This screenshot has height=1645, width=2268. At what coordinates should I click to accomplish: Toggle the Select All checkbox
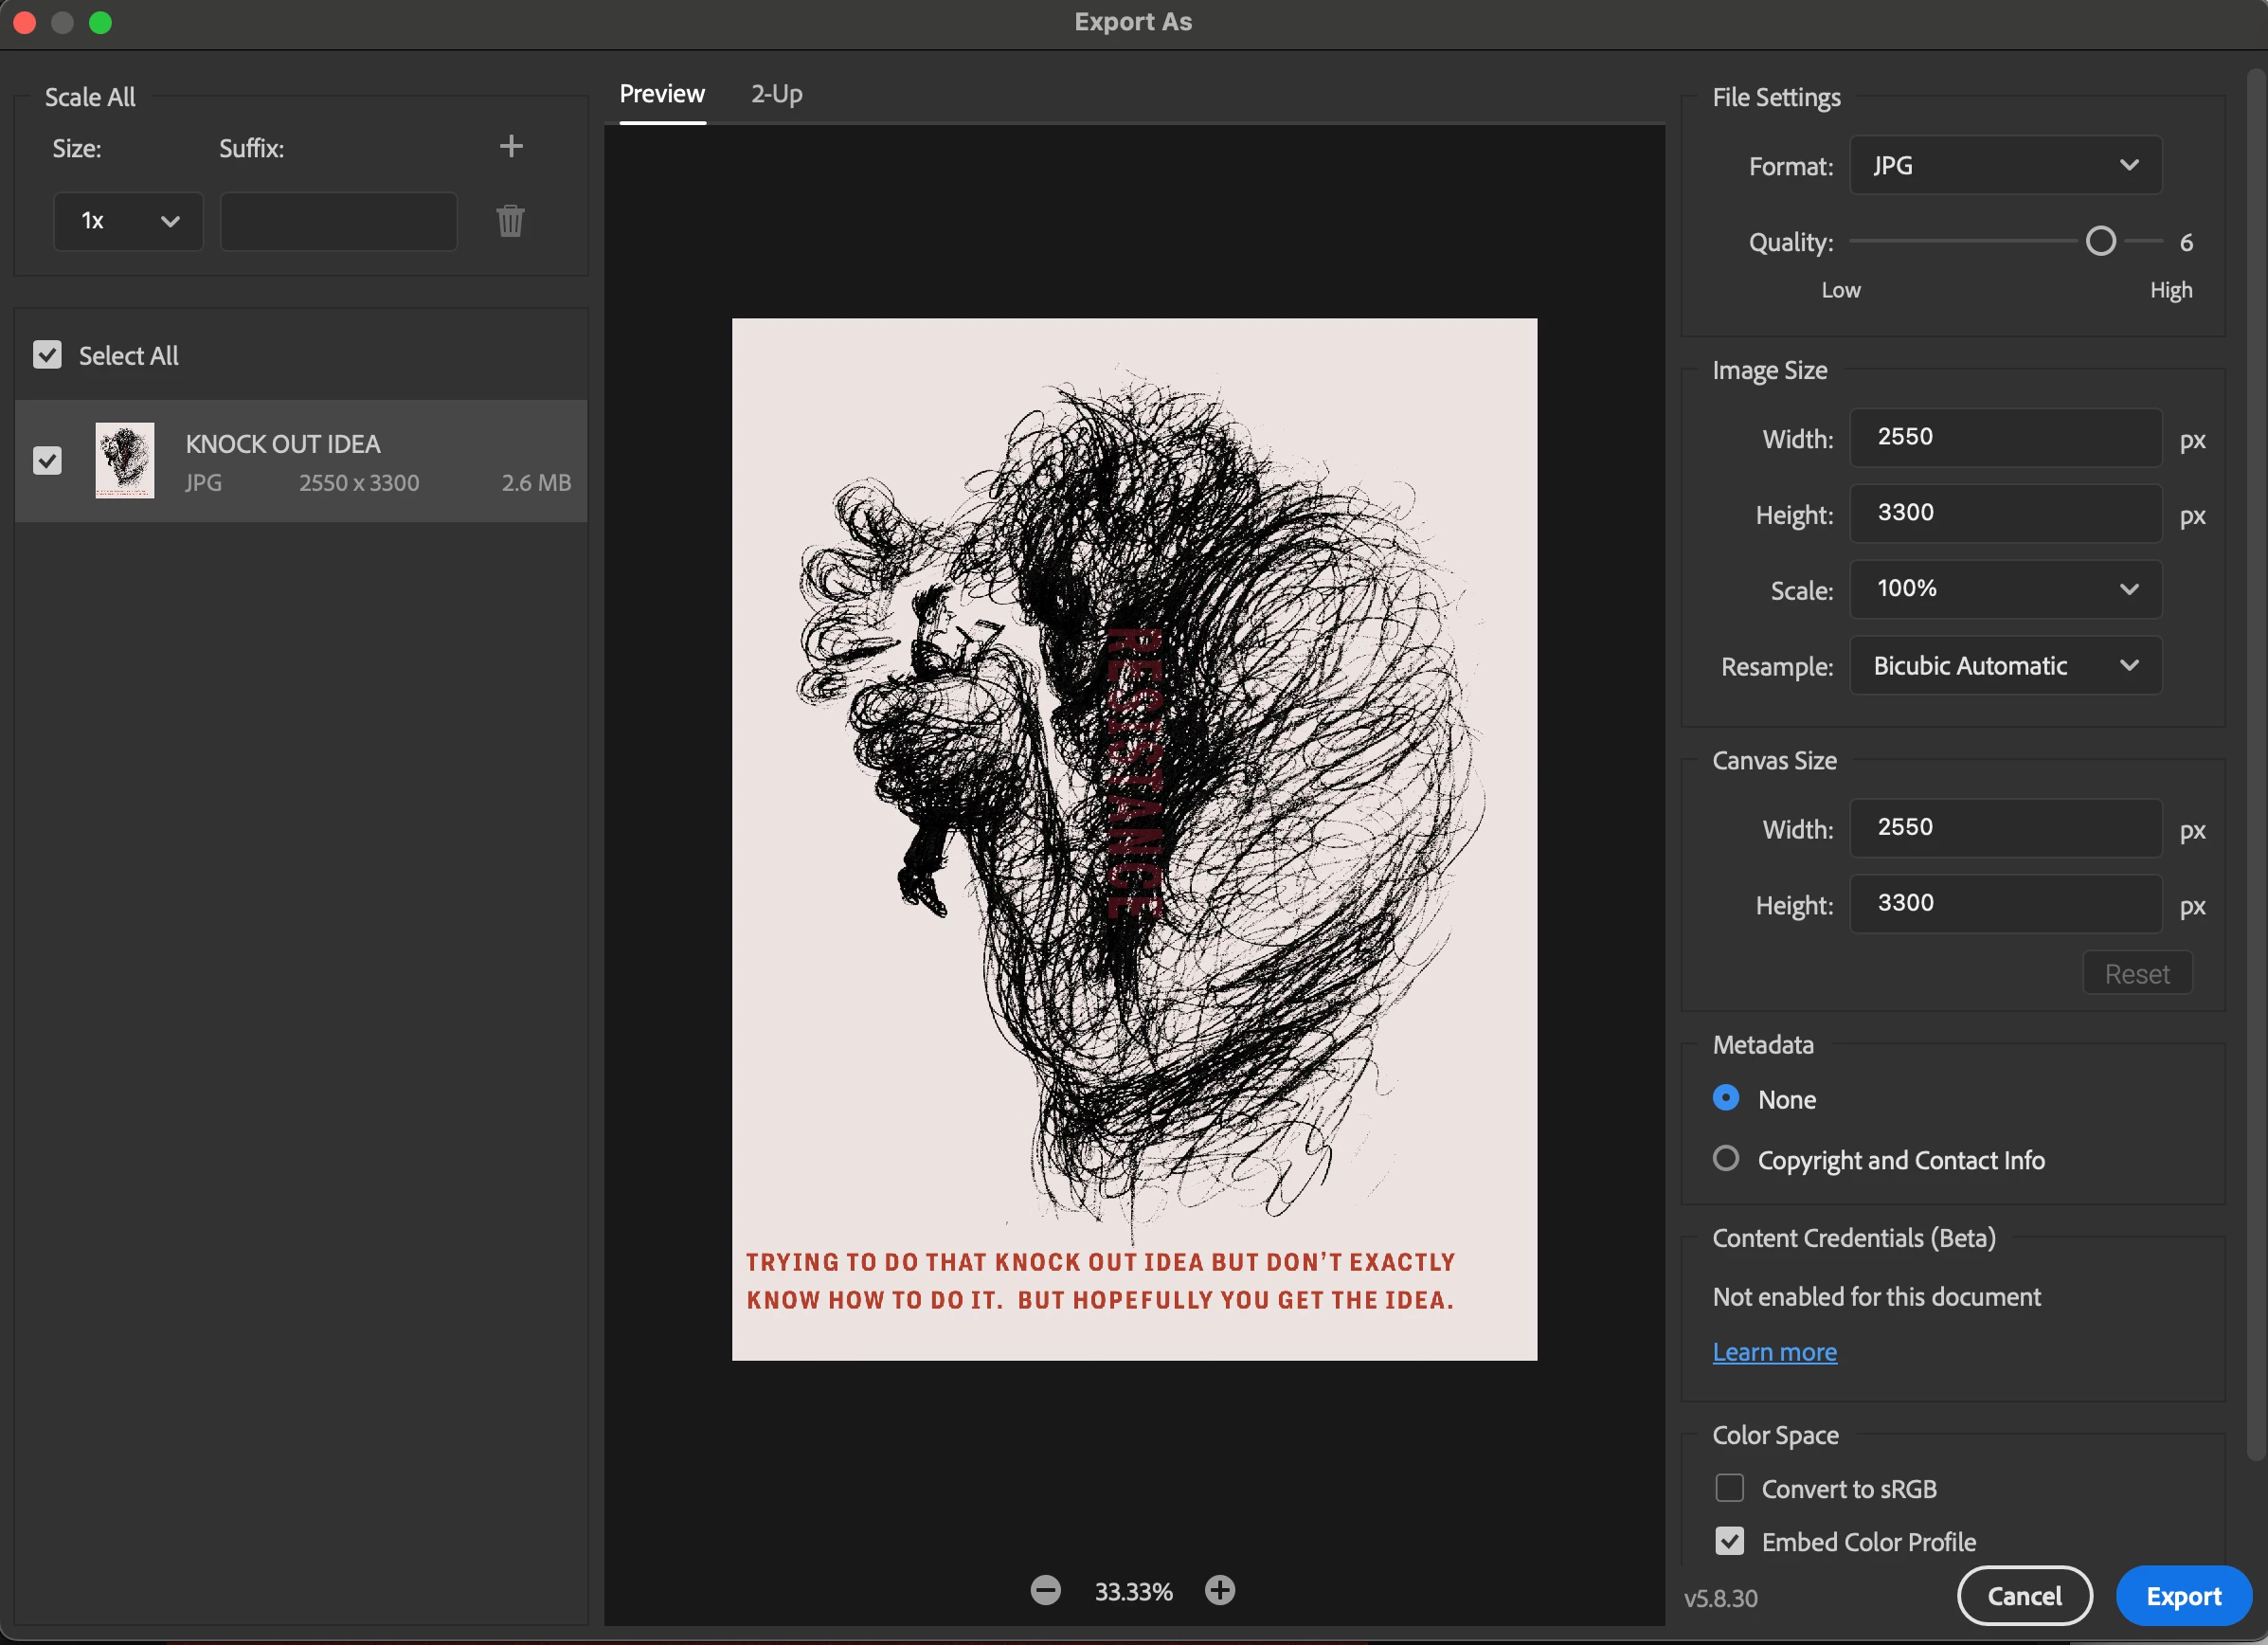pyautogui.click(x=47, y=355)
